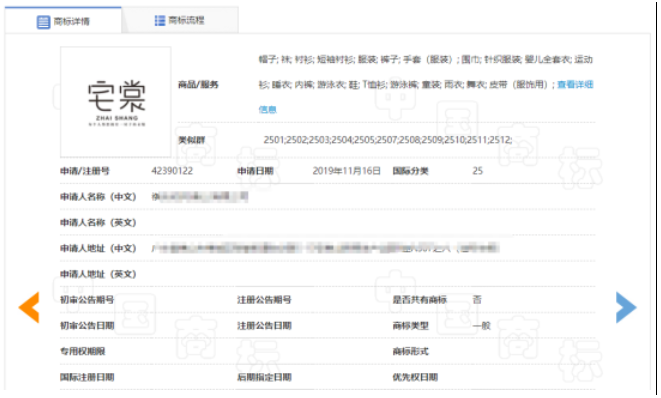Click the 申请人地址（中文） label
Screen dimensions: 661x398
[98, 248]
